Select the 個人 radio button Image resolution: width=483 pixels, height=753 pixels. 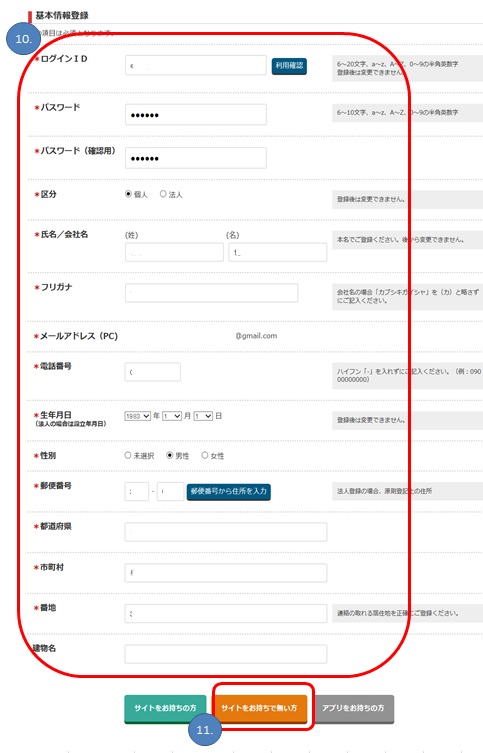(x=128, y=194)
